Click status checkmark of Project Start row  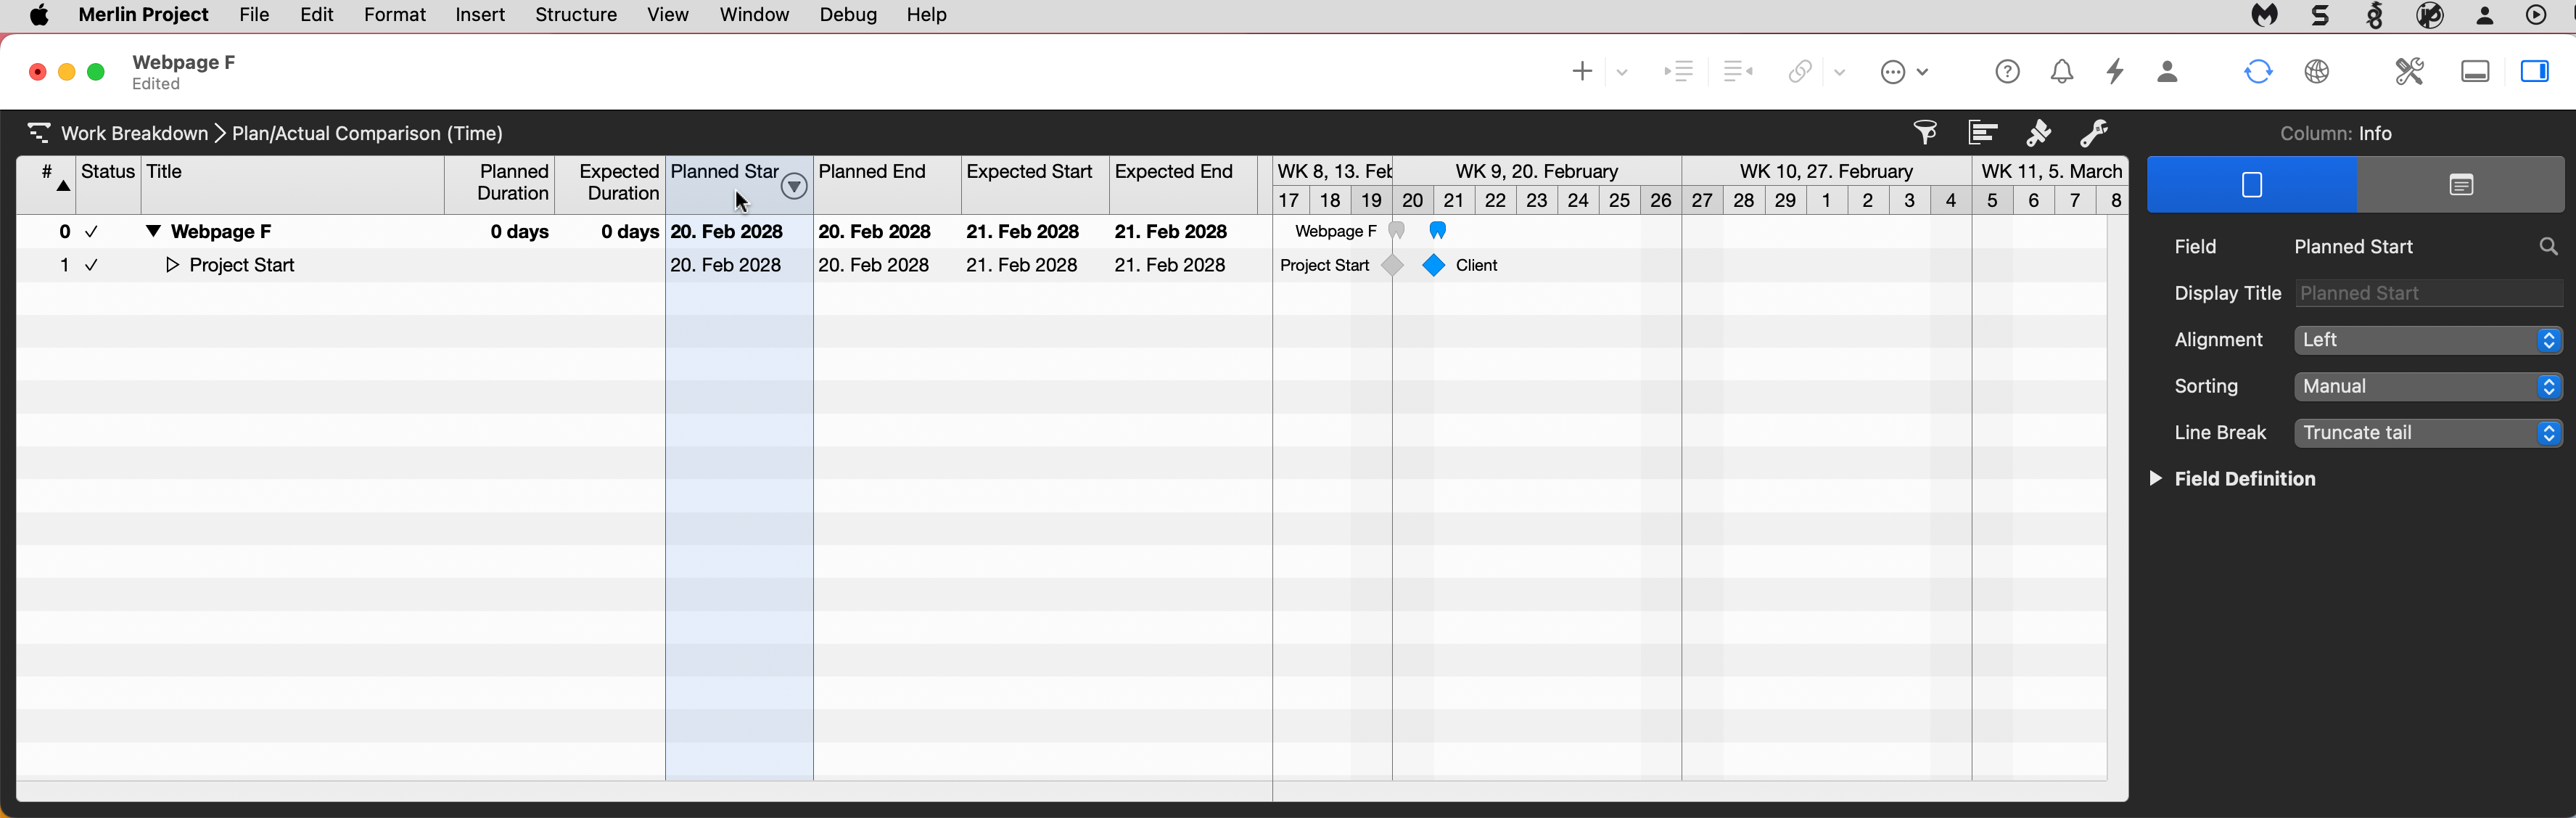coord(92,265)
